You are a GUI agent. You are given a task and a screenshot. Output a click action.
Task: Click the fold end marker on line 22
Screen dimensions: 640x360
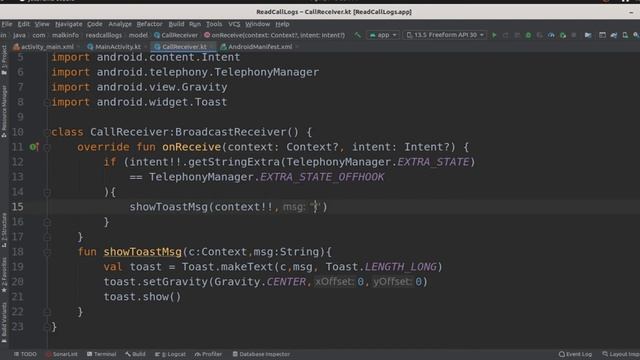click(x=47, y=312)
